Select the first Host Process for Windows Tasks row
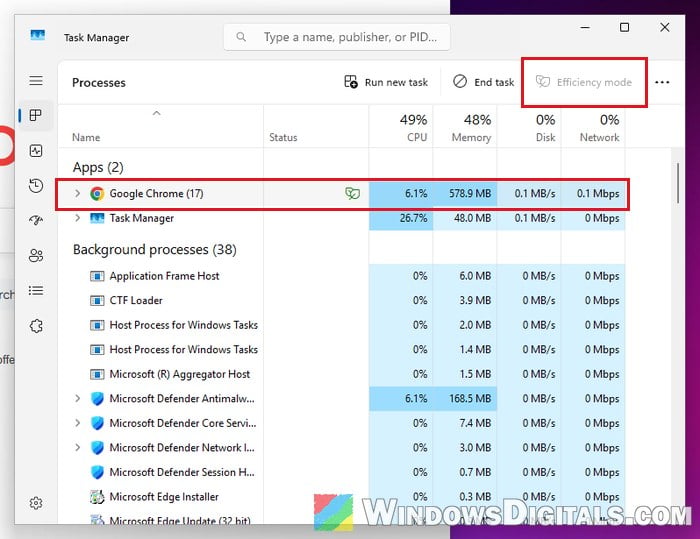Viewport: 700px width, 539px height. tap(342, 325)
